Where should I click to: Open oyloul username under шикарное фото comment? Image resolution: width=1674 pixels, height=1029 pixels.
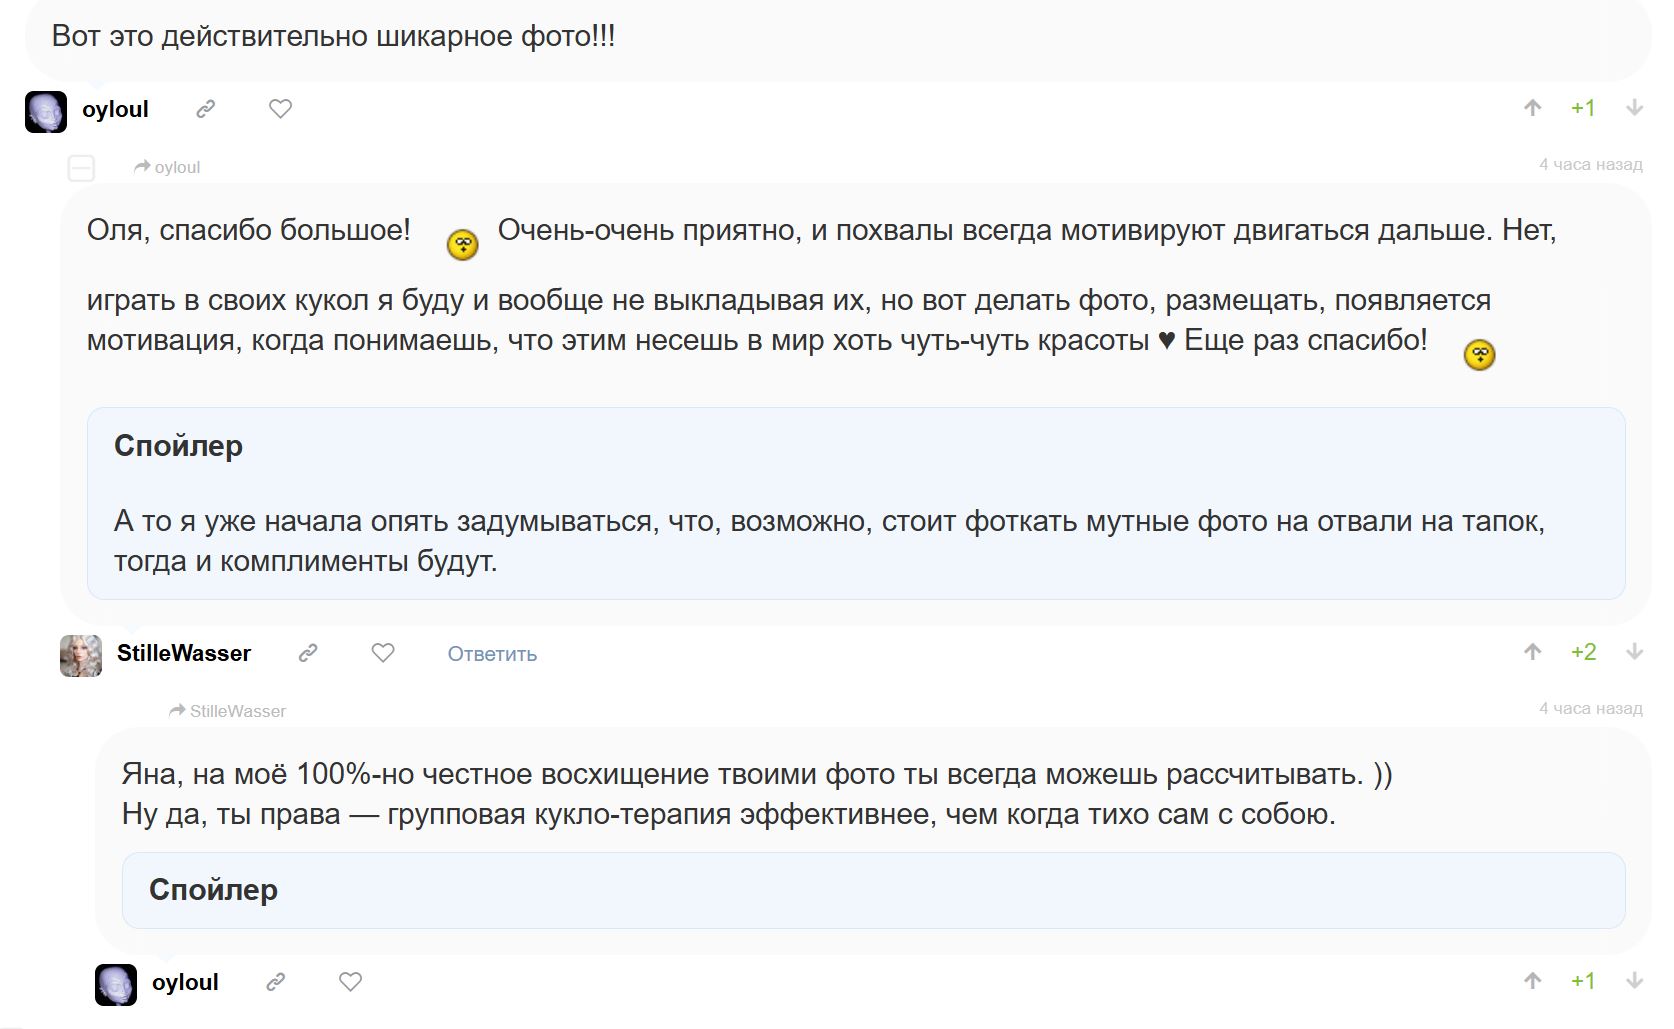(x=115, y=109)
